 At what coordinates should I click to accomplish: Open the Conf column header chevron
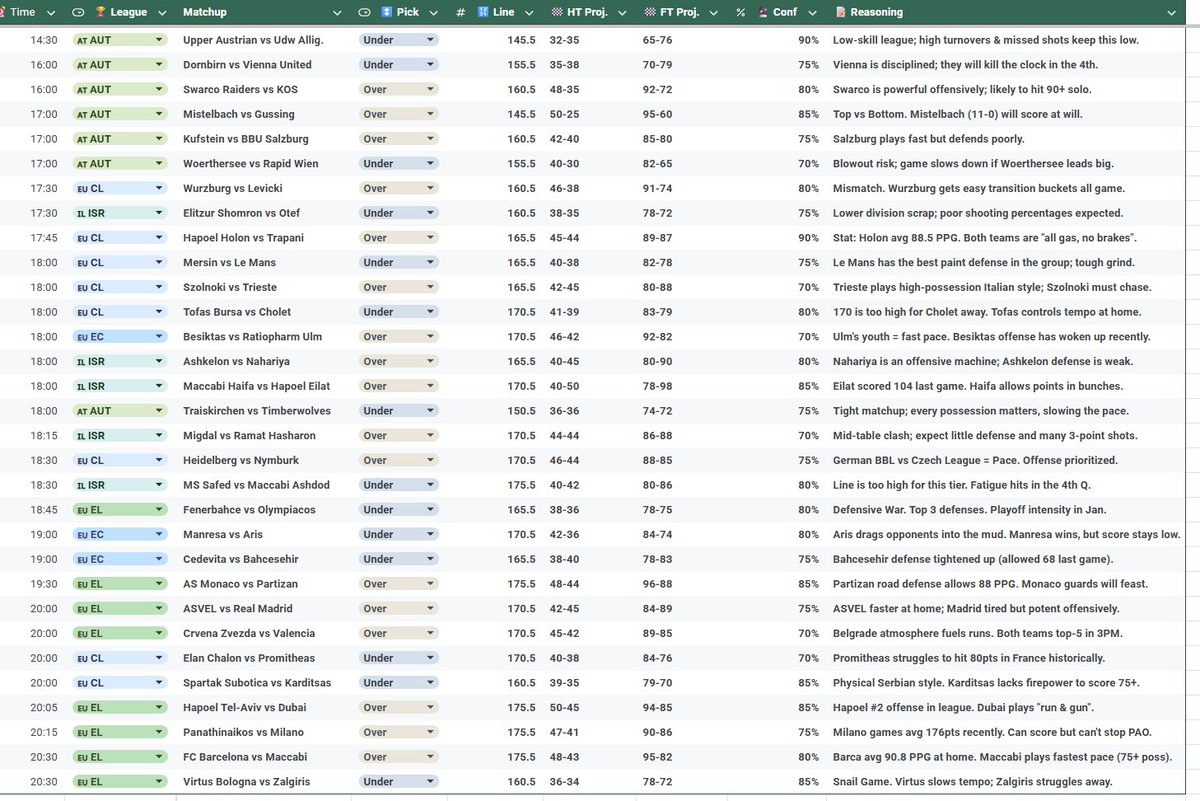coord(813,12)
